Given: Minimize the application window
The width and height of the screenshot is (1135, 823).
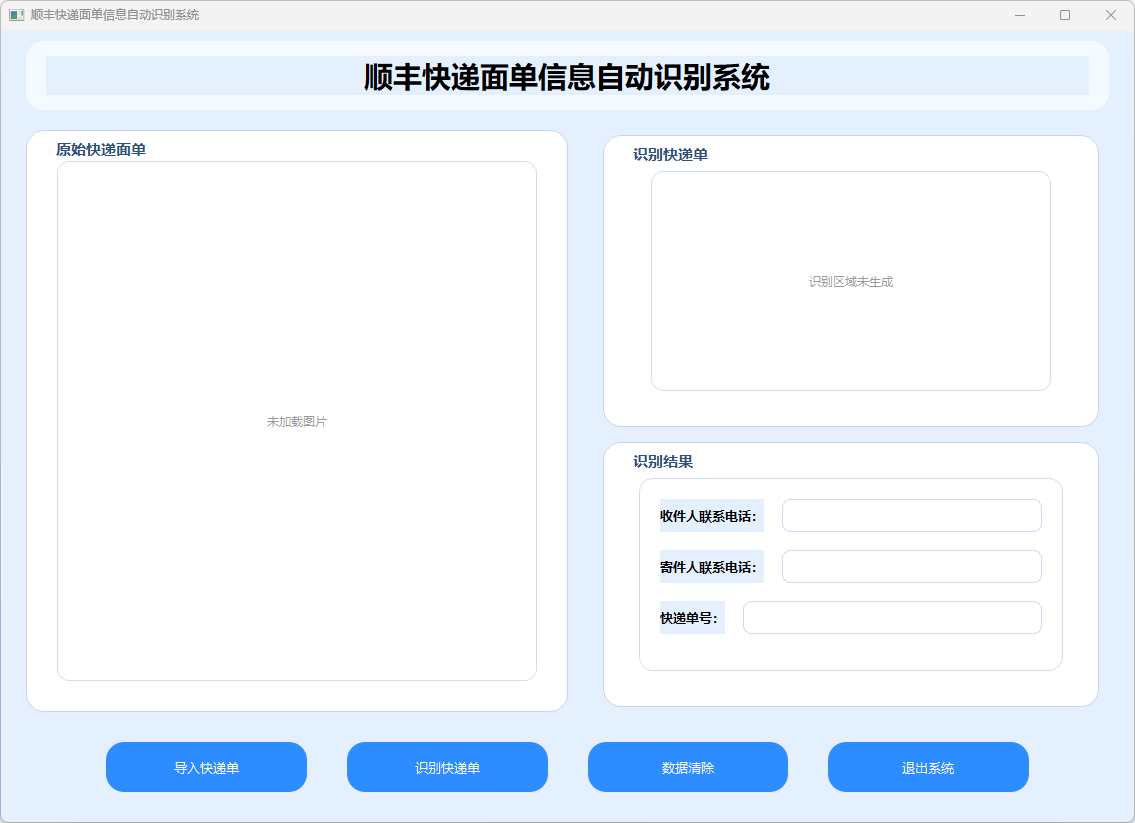Looking at the screenshot, I should 1020,15.
